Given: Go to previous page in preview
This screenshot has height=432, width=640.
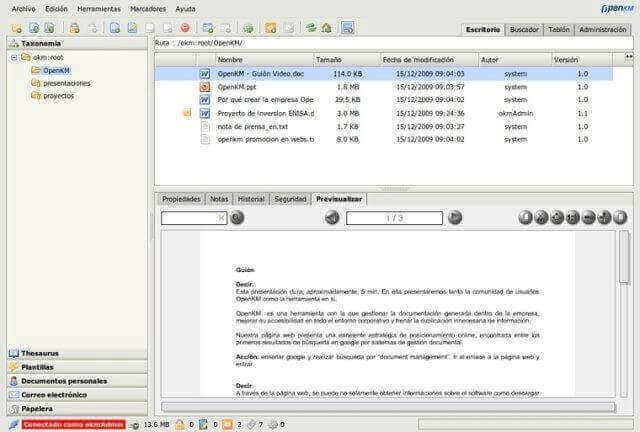Looking at the screenshot, I should click(332, 218).
